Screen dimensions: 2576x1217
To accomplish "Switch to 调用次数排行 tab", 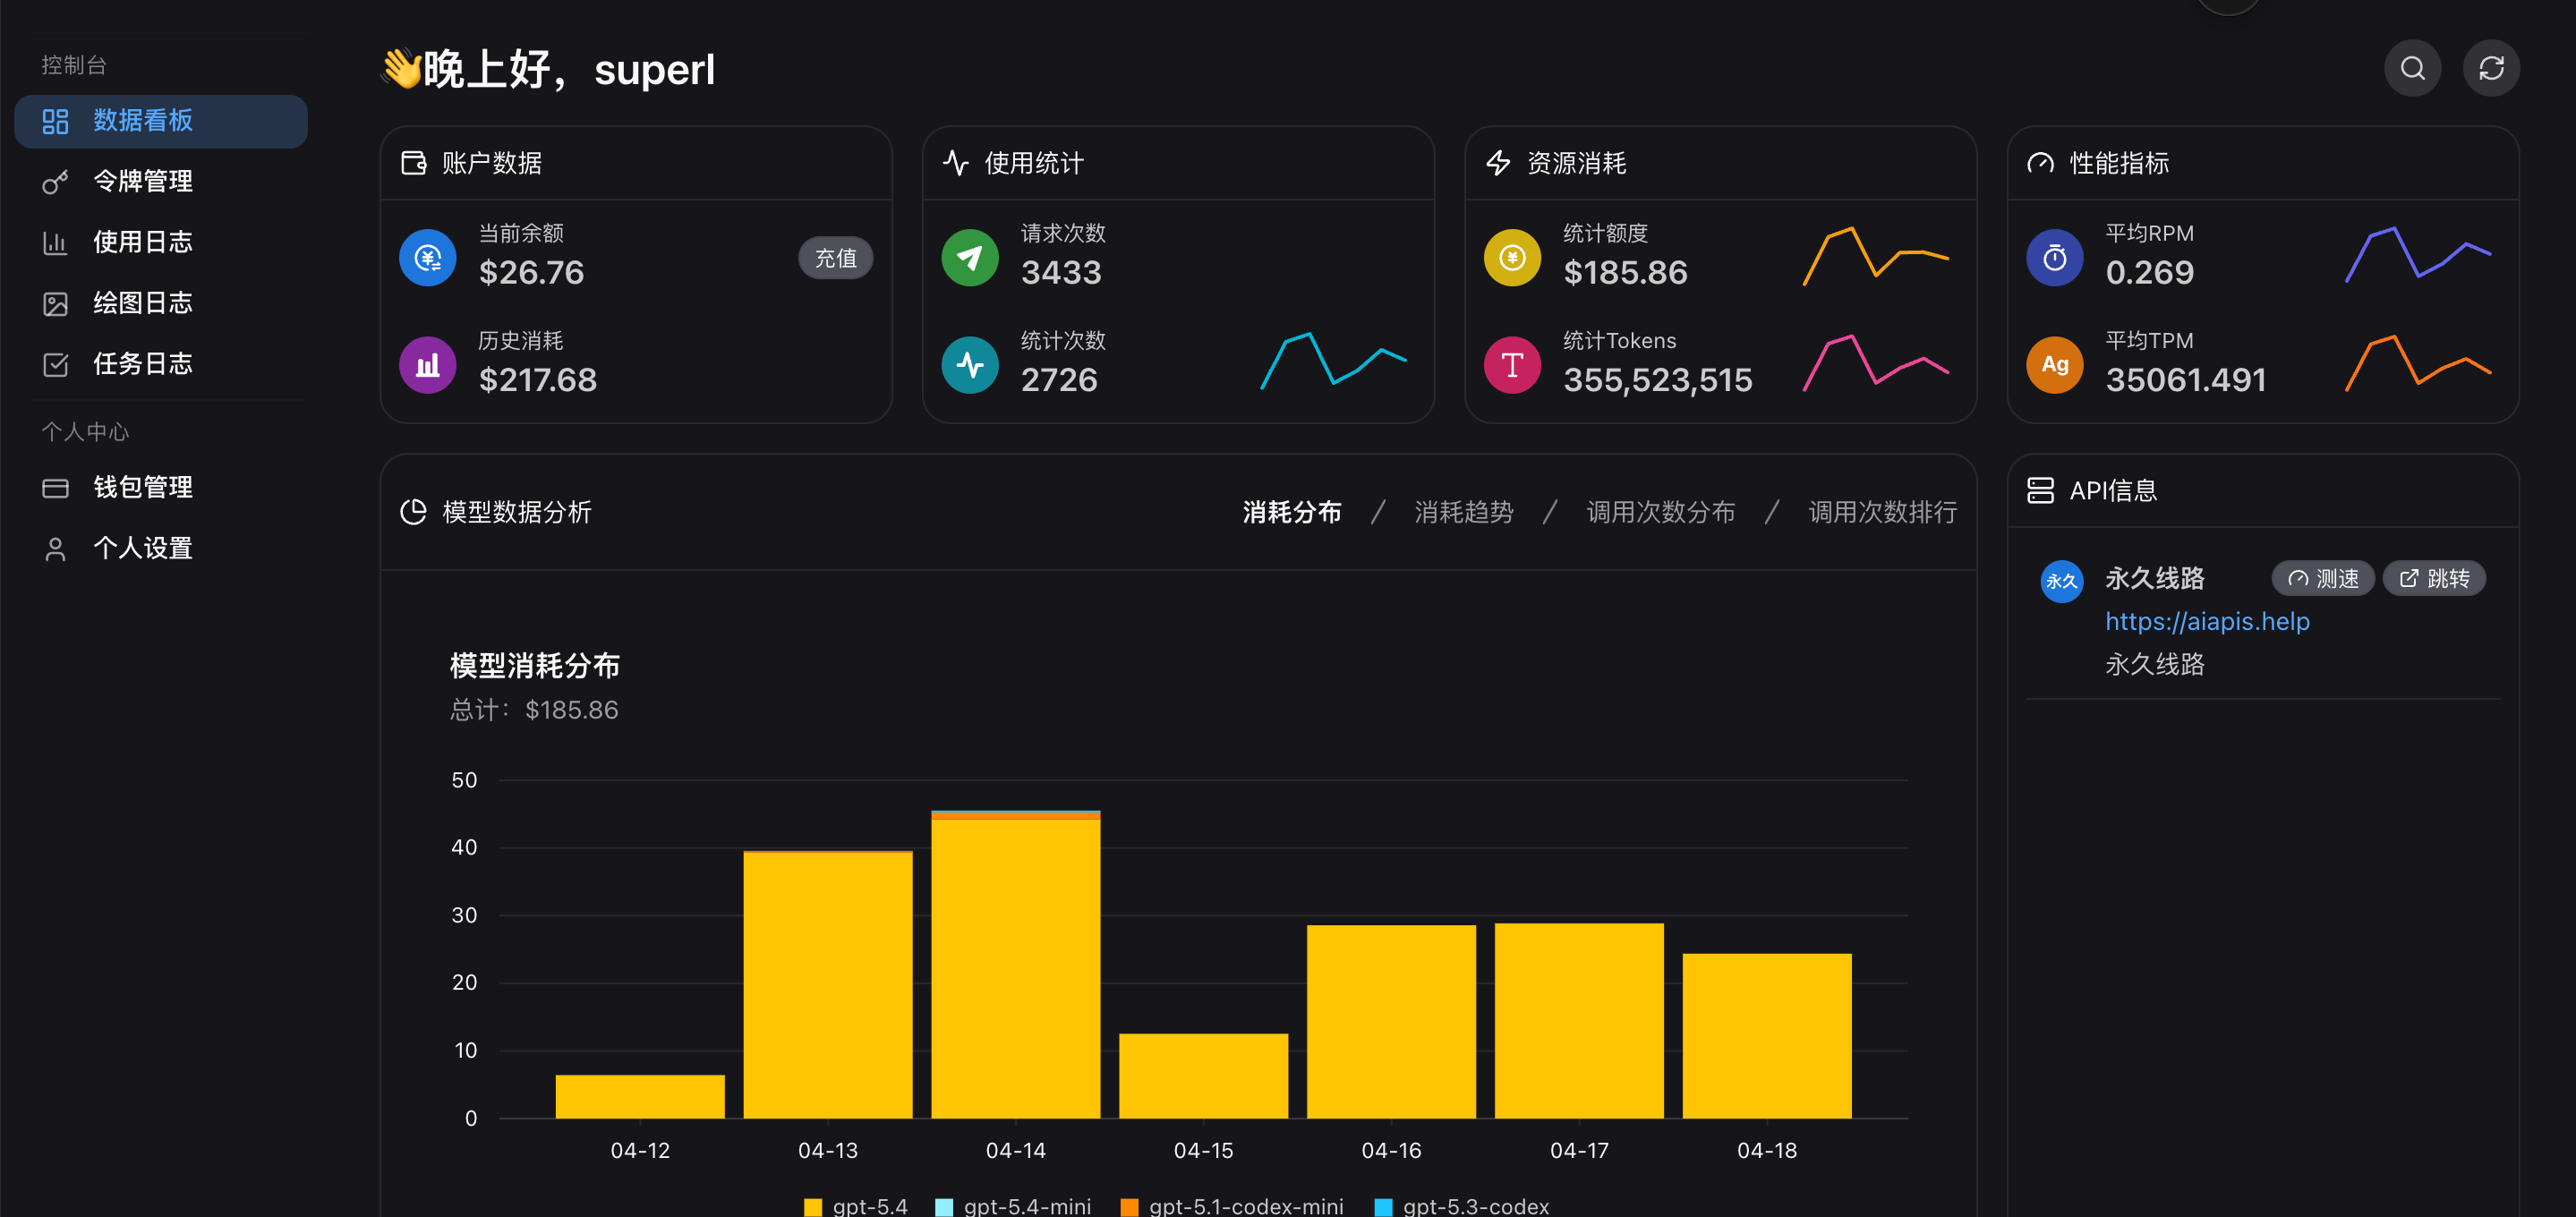I will [x=1882, y=512].
